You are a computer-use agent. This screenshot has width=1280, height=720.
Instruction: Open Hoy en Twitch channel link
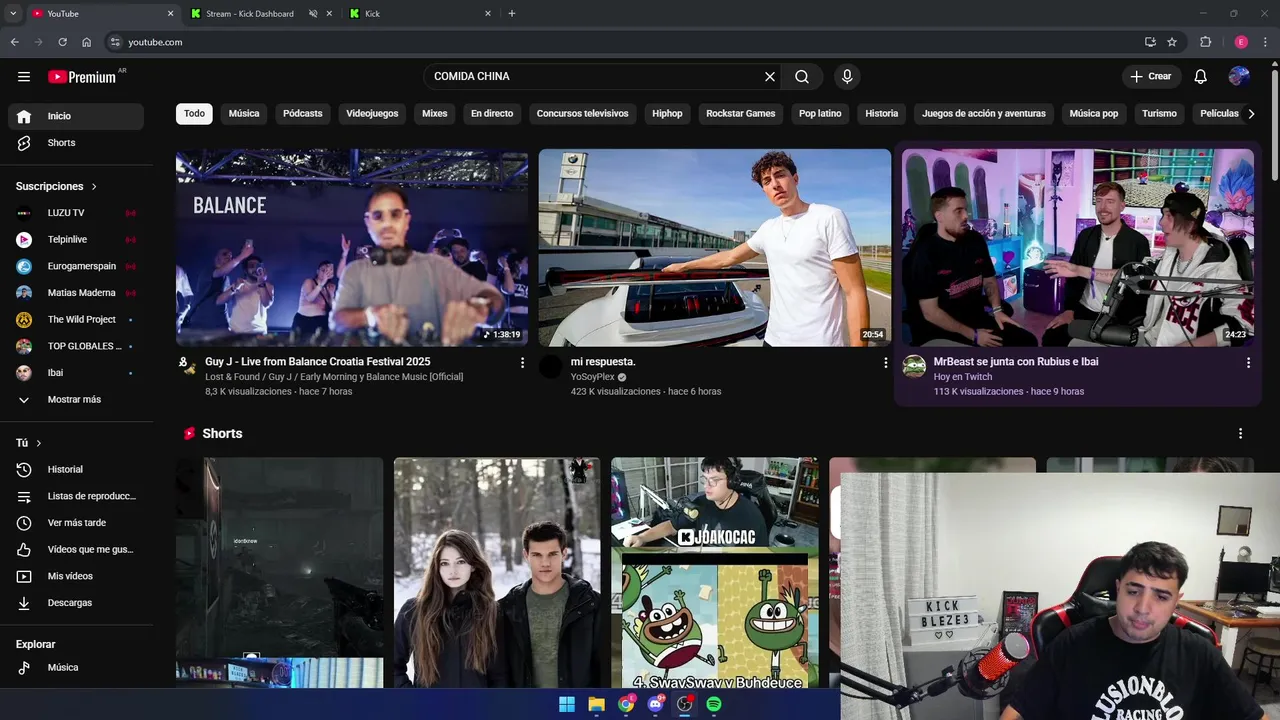963,378
